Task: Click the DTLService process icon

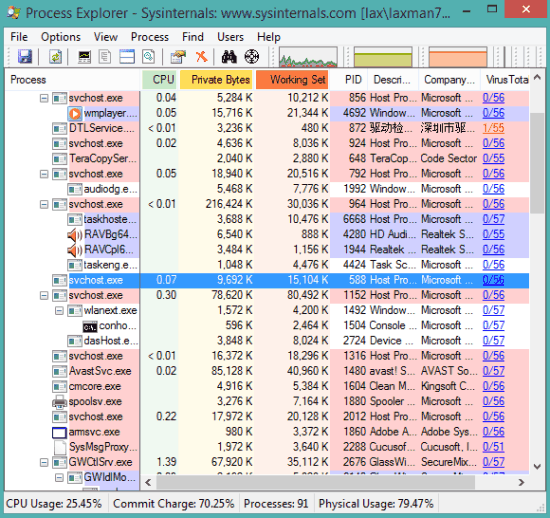Action: tap(59, 129)
